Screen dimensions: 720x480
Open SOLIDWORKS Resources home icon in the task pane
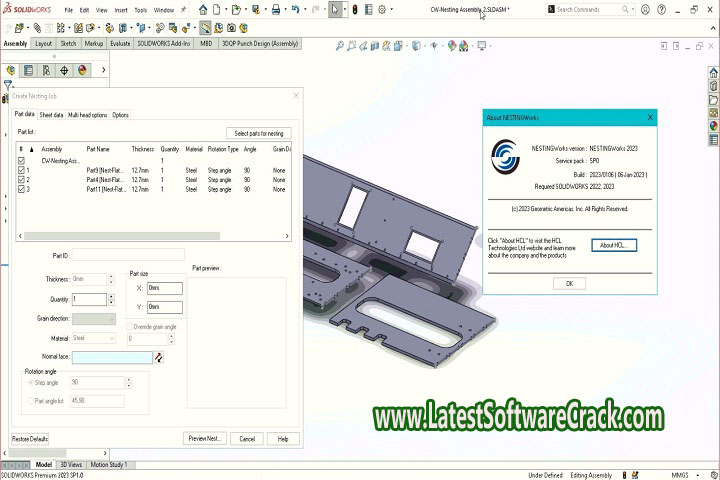(x=713, y=73)
